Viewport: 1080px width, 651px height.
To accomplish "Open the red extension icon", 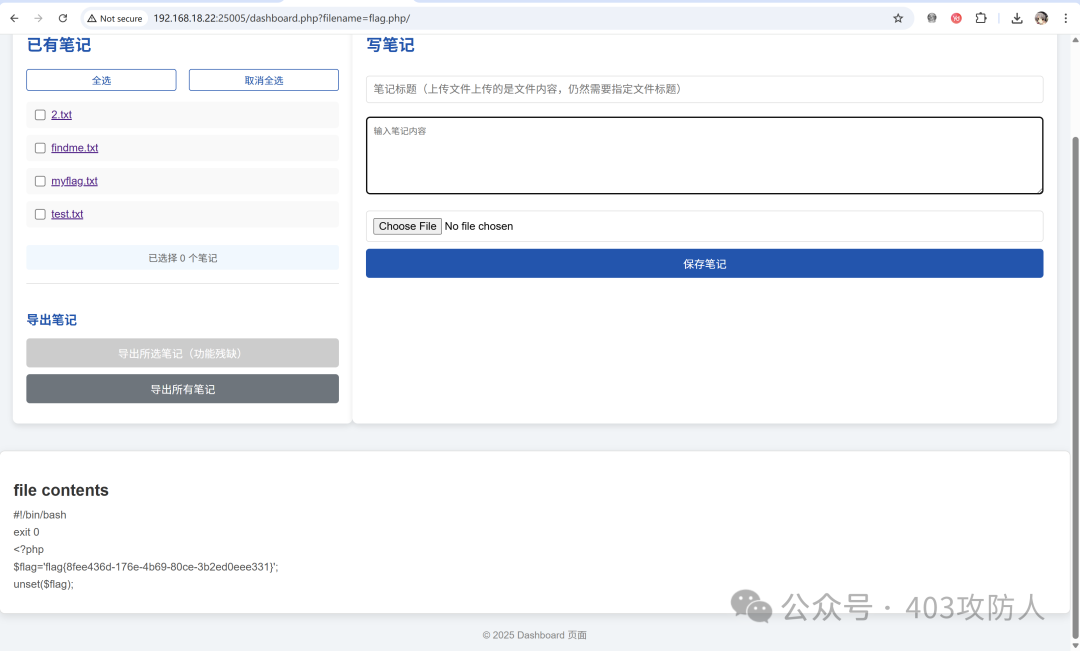I will click(x=956, y=19).
